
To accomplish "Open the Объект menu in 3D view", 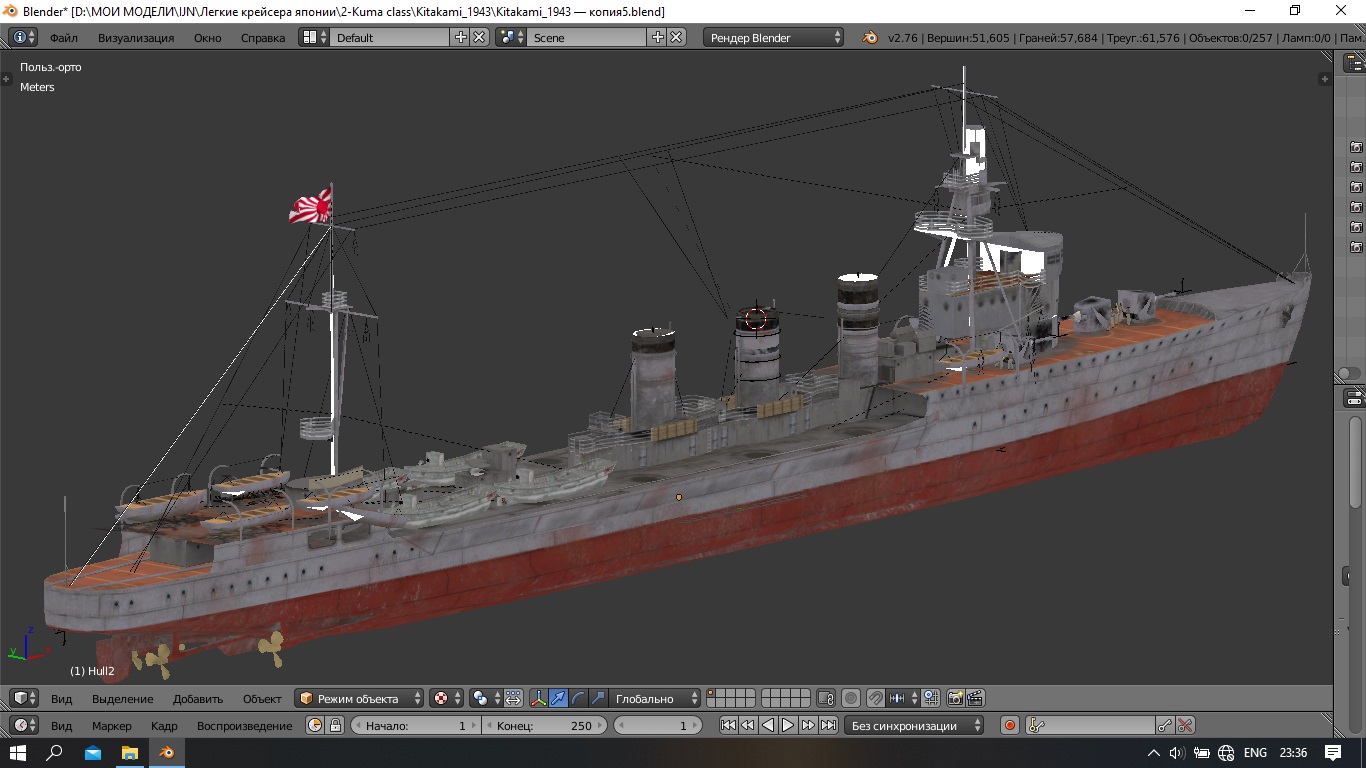I will point(263,698).
